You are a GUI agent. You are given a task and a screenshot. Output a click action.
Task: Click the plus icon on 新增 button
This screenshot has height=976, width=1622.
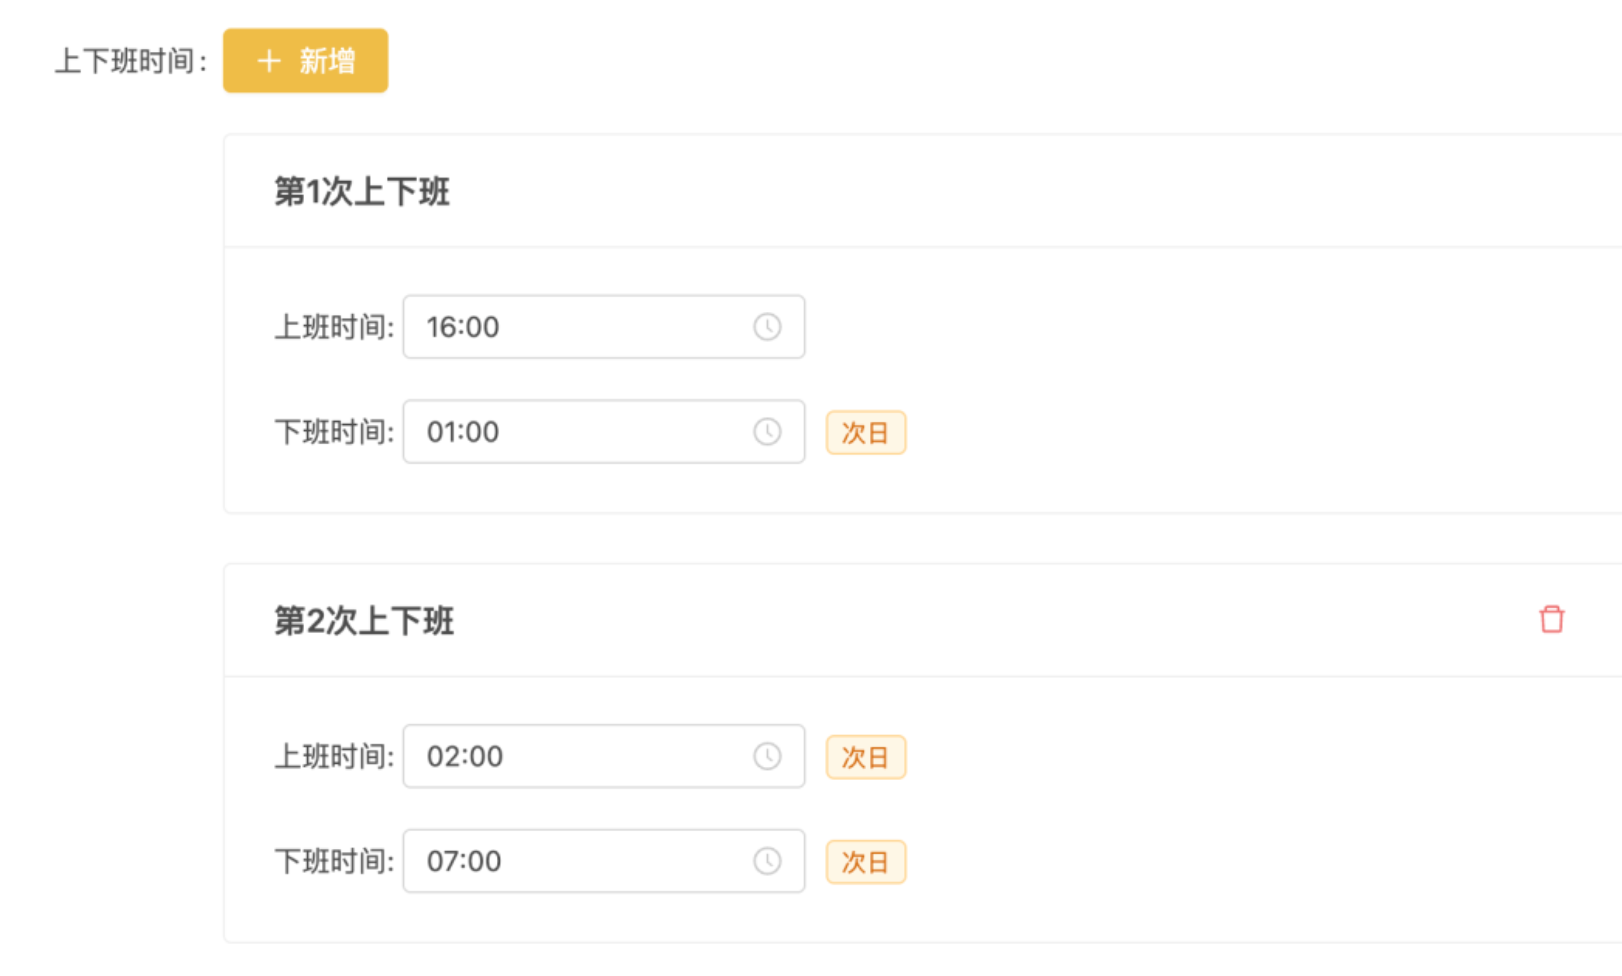pos(268,61)
